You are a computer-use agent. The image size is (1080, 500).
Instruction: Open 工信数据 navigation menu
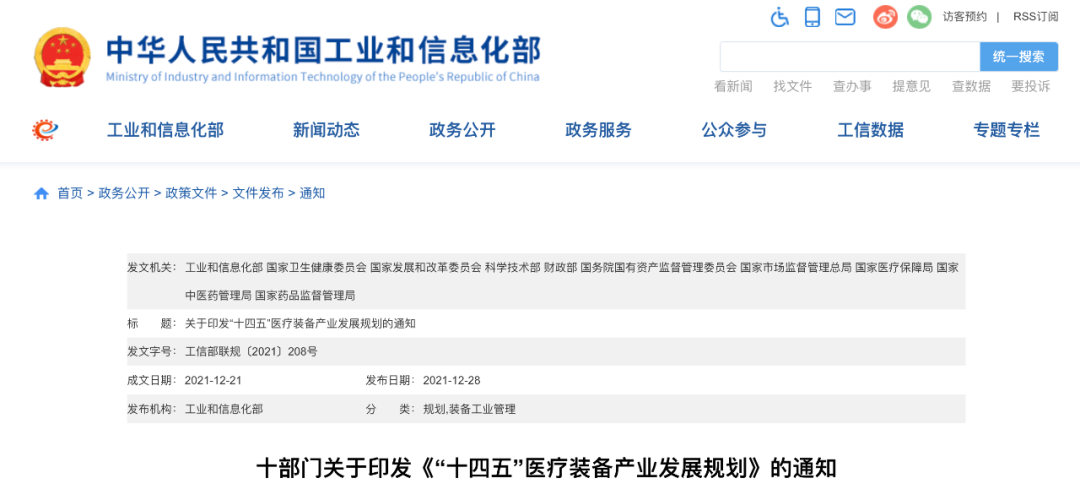pyautogui.click(x=871, y=129)
